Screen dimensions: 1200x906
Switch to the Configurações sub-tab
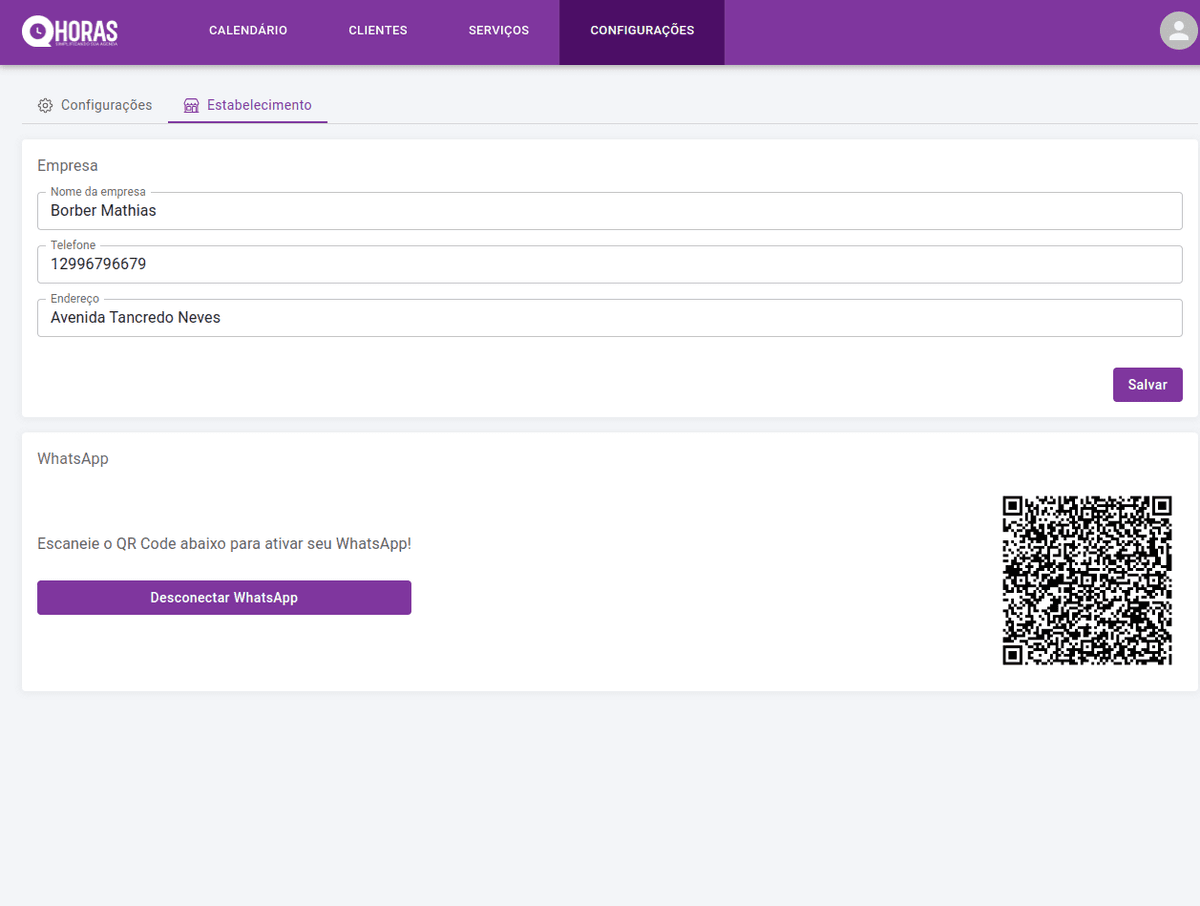95,105
